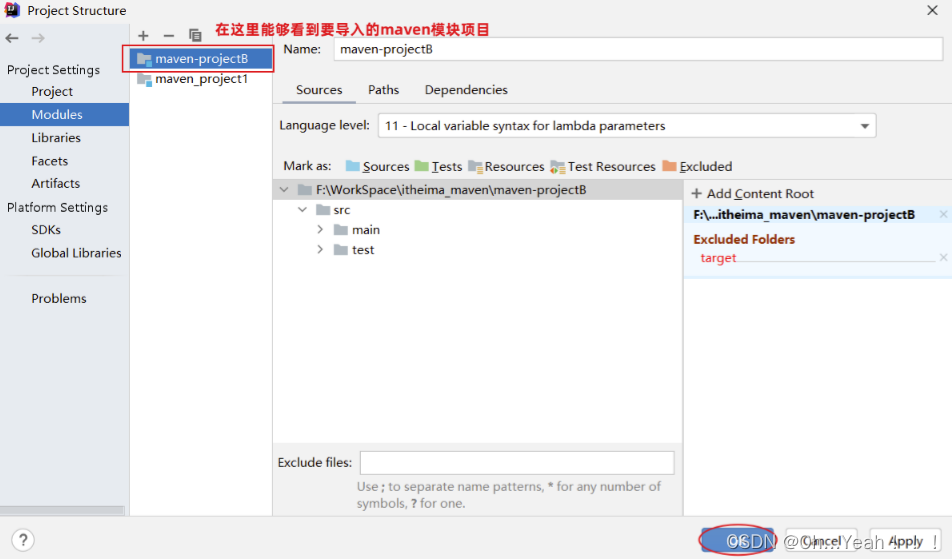The height and width of the screenshot is (559, 952).
Task: Open Global Libraries settings
Action: pyautogui.click(x=76, y=253)
